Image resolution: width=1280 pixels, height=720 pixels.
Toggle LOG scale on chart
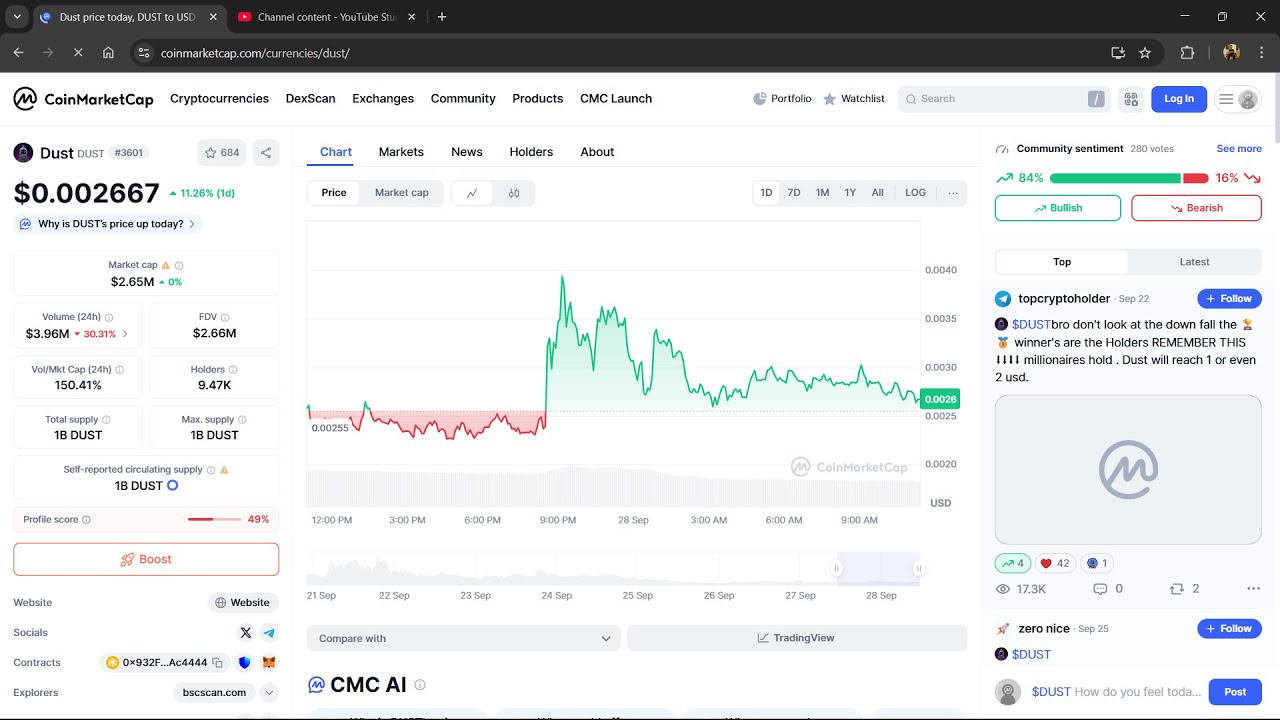[x=916, y=193]
